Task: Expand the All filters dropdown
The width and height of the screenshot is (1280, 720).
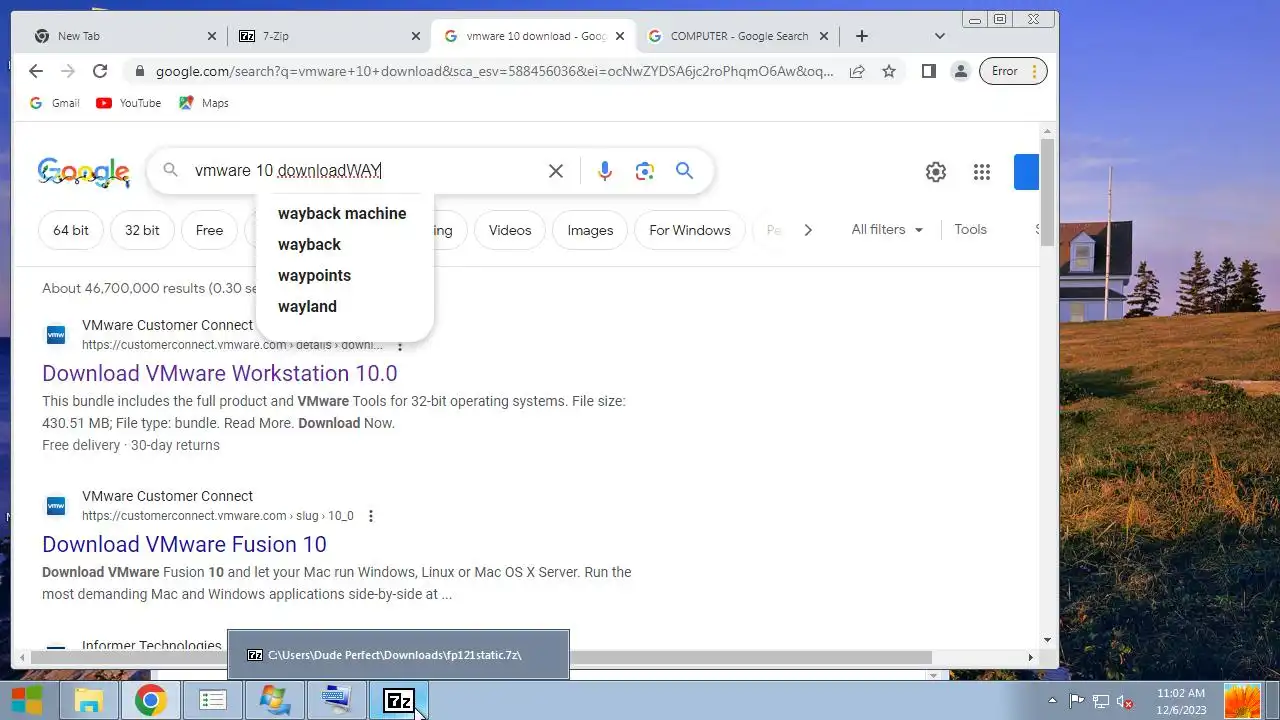Action: (887, 229)
